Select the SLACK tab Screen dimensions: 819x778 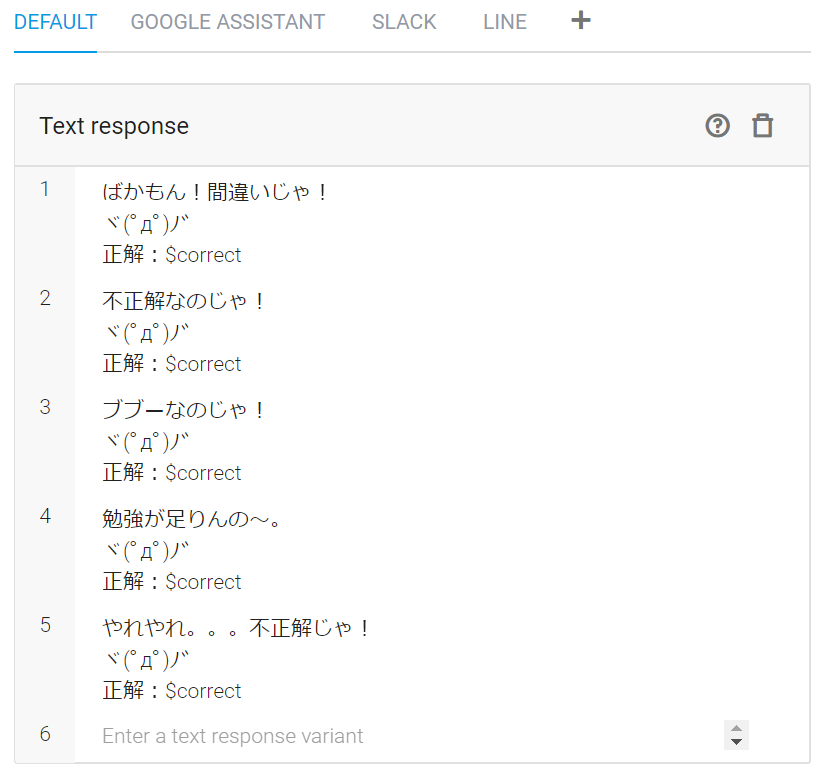coord(404,22)
